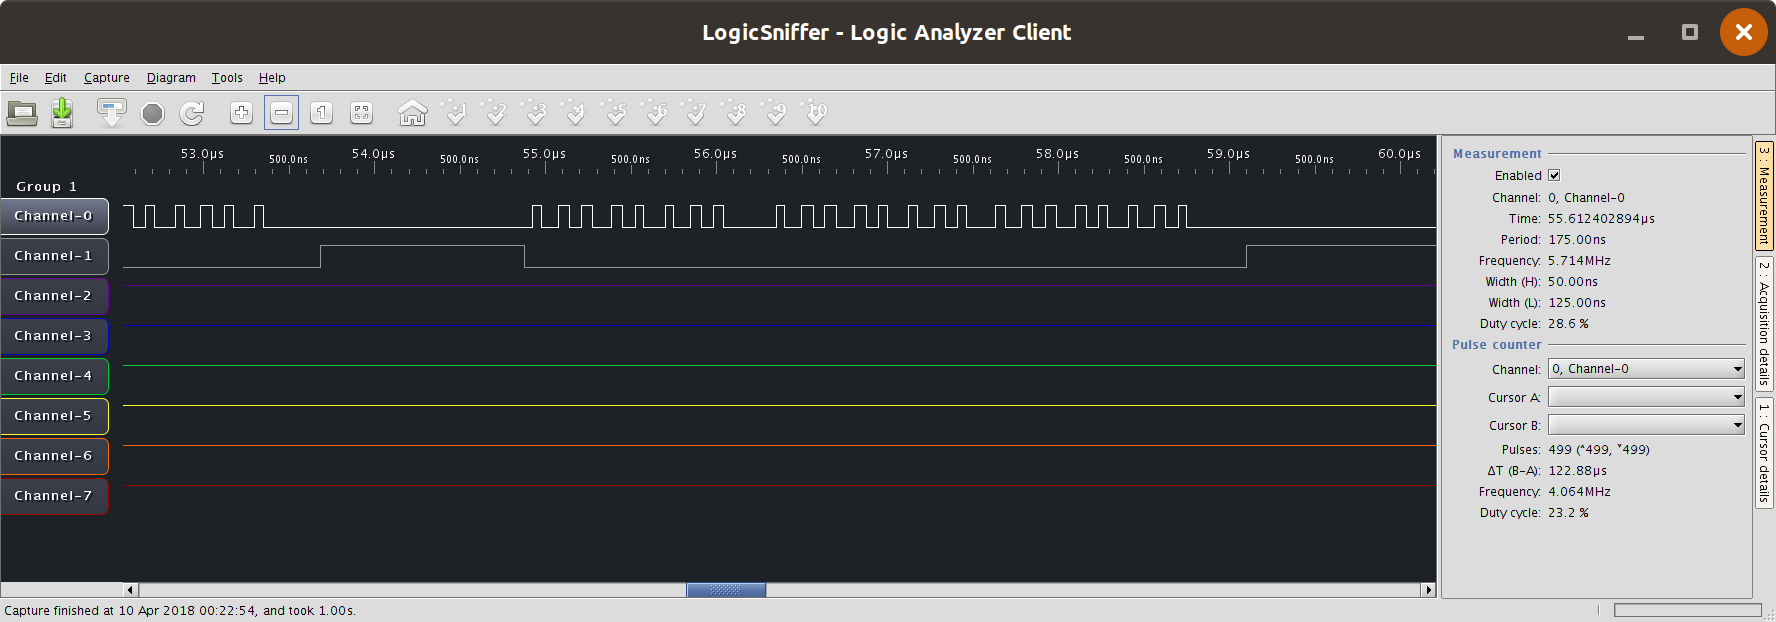Screen dimensions: 1776x622
Task: Select the Channel-7 label
Action: (54, 496)
